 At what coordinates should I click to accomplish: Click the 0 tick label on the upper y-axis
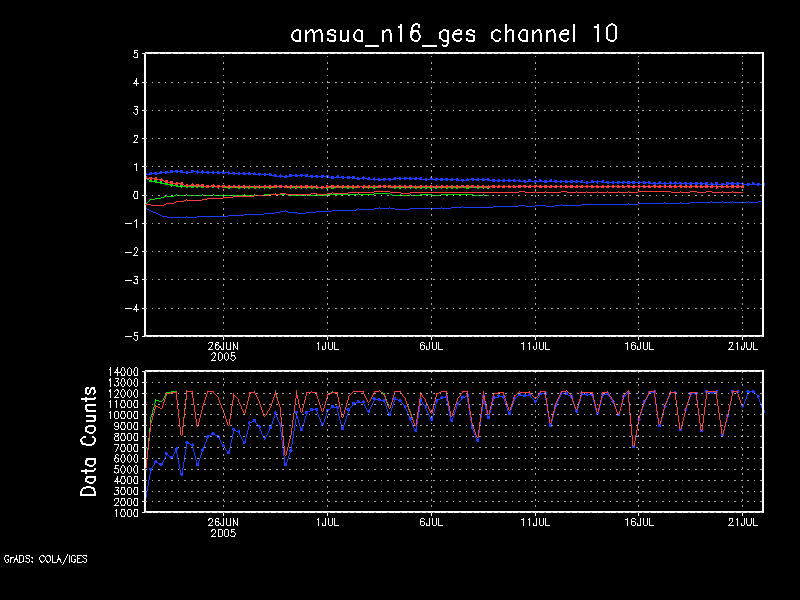pos(135,196)
